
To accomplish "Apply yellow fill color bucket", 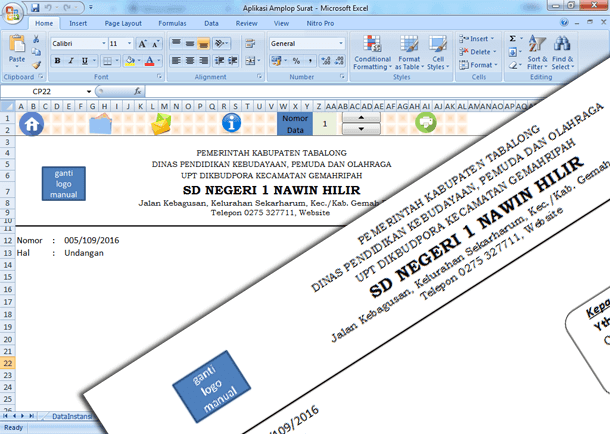I will 130,61.
